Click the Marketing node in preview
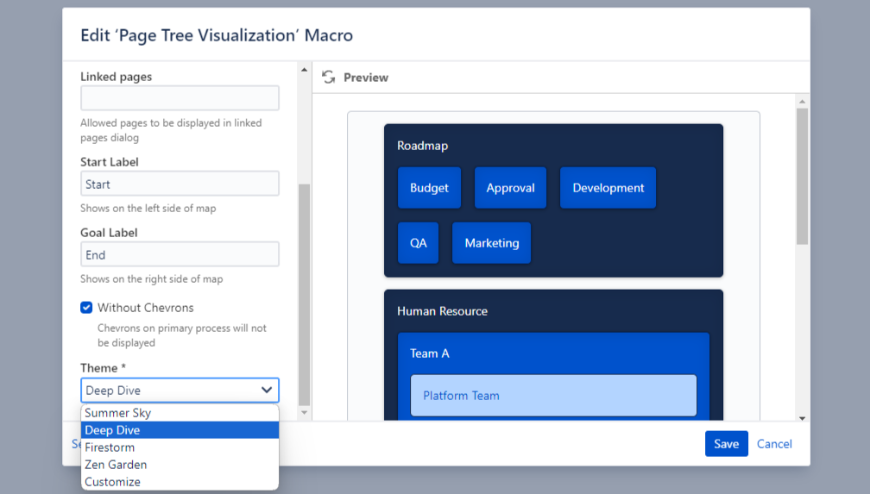 point(491,243)
